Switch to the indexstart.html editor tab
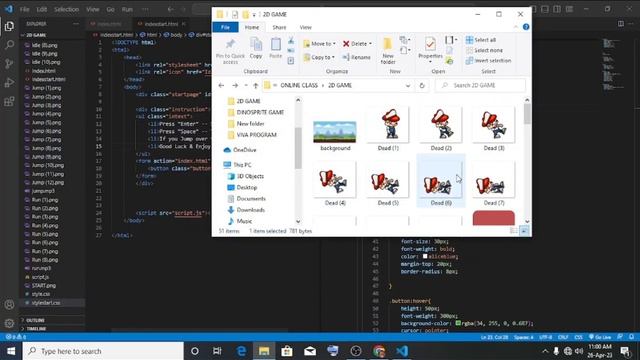This screenshot has width=640, height=360. click(161, 24)
